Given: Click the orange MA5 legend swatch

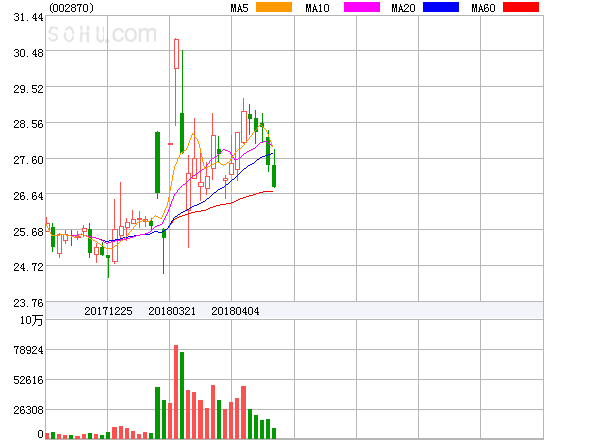Looking at the screenshot, I should pos(274,7).
